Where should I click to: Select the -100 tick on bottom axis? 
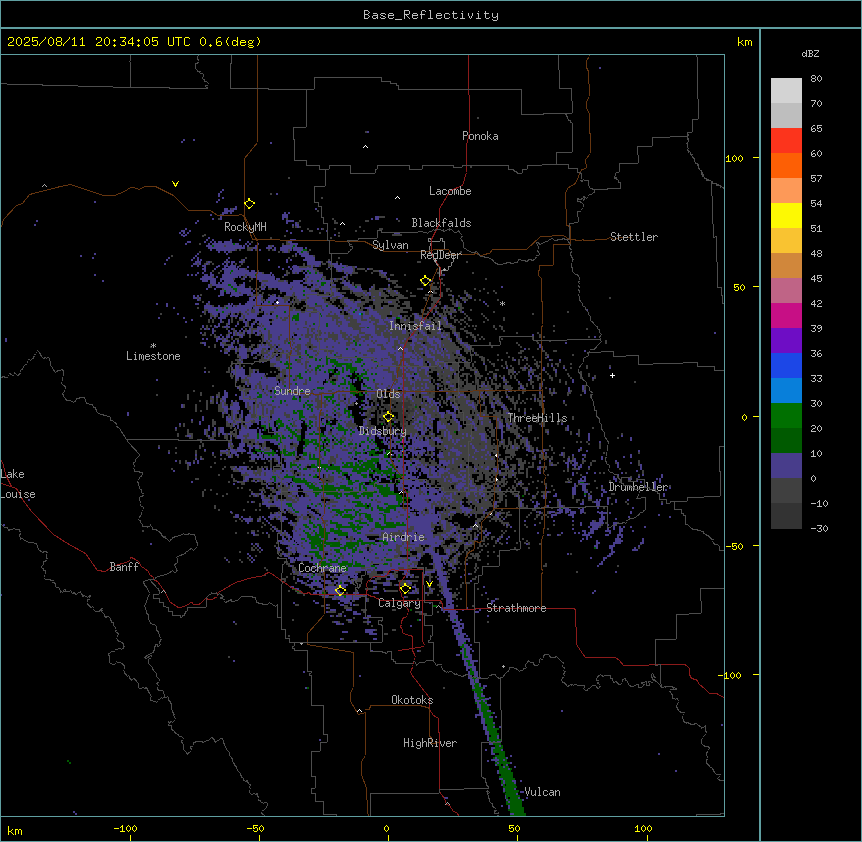tap(125, 828)
